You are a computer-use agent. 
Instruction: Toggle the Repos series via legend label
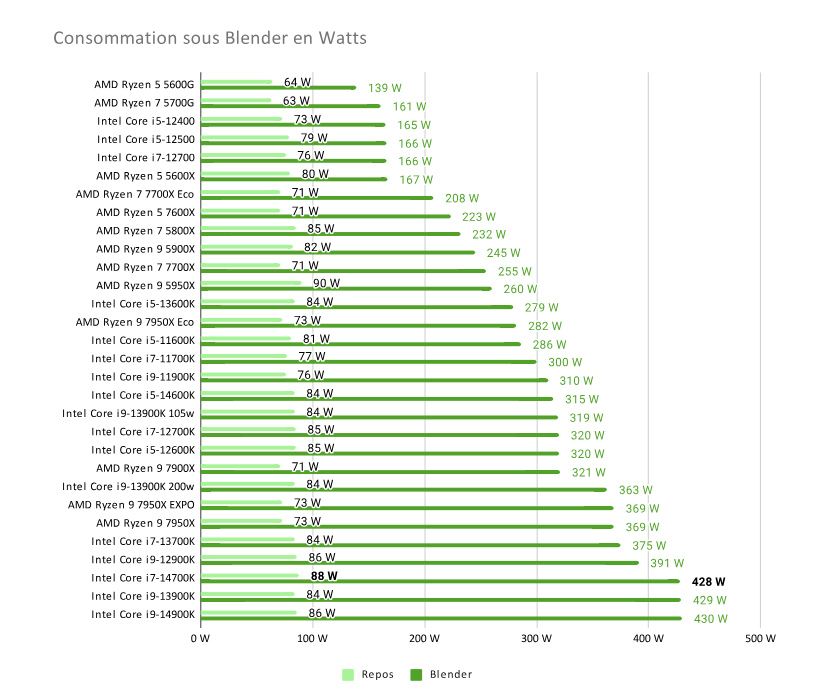[376, 674]
